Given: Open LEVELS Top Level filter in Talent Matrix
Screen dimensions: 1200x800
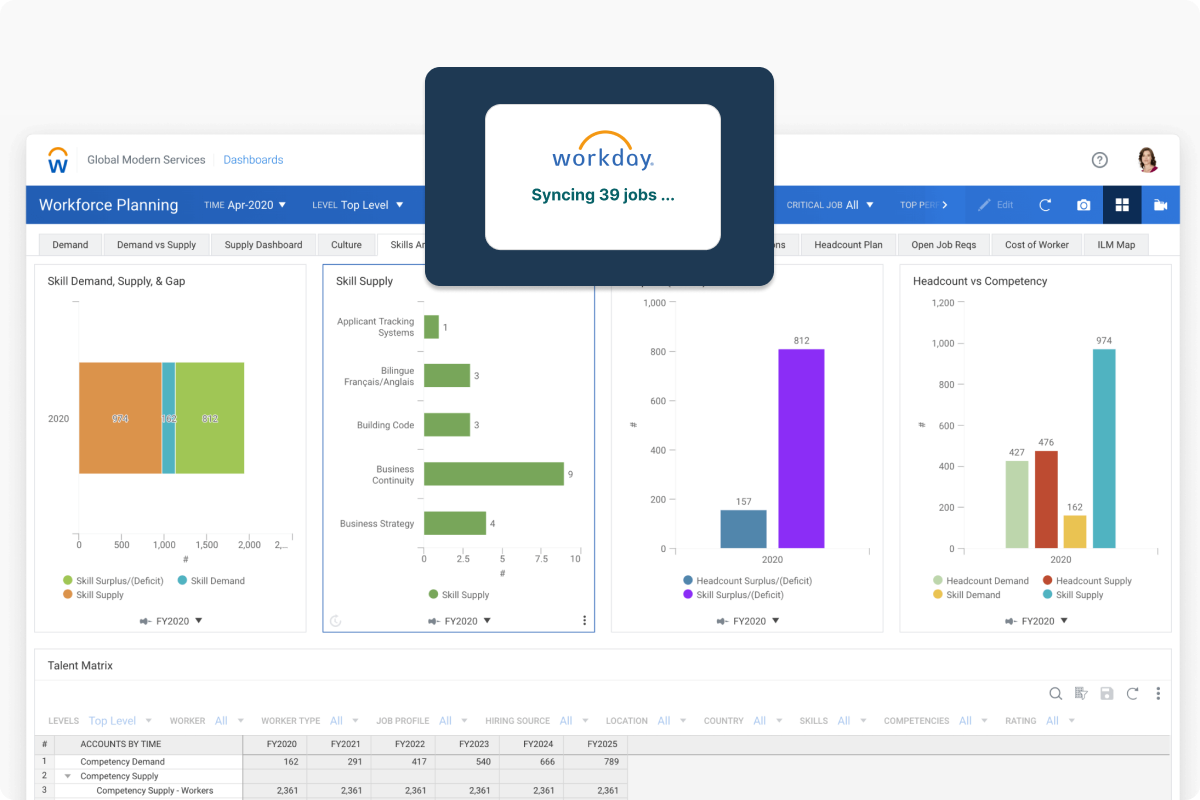Looking at the screenshot, I should [x=100, y=721].
